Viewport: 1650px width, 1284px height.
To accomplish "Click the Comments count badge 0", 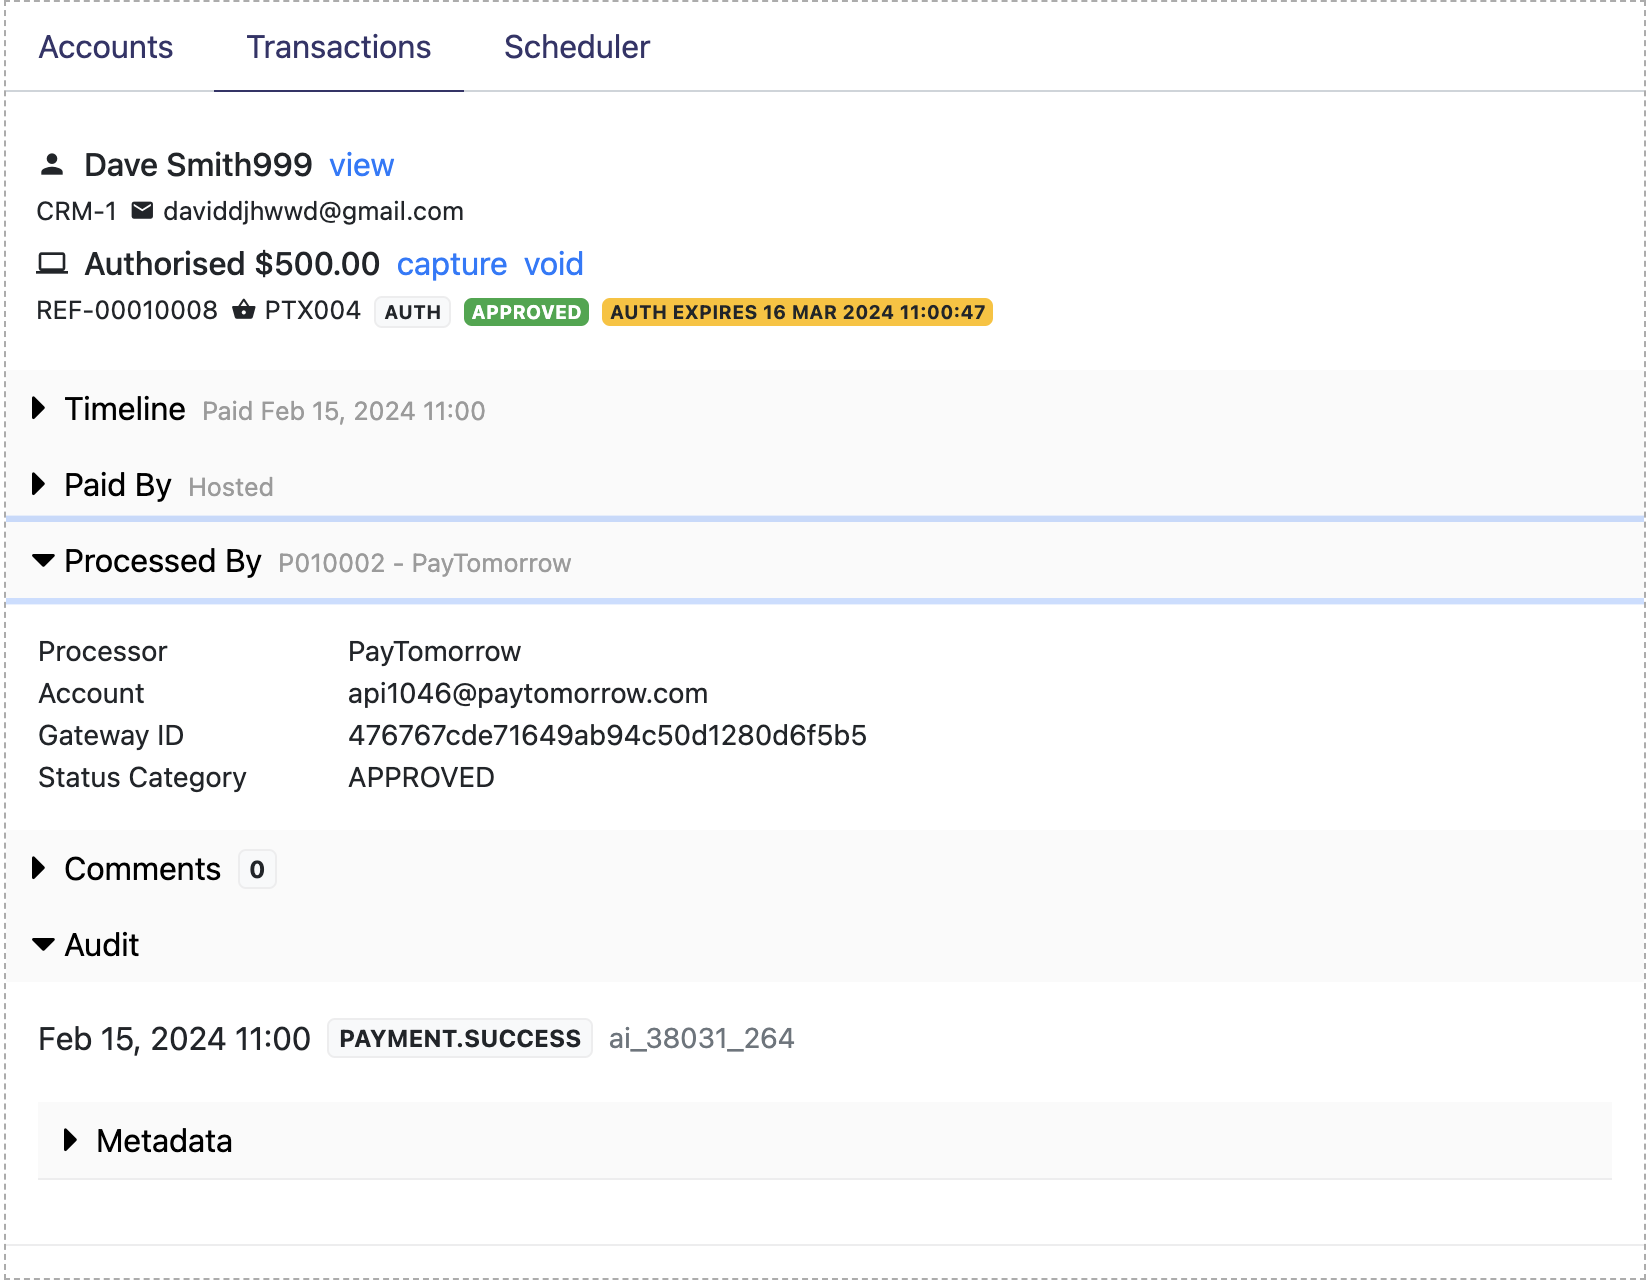I will (x=257, y=869).
